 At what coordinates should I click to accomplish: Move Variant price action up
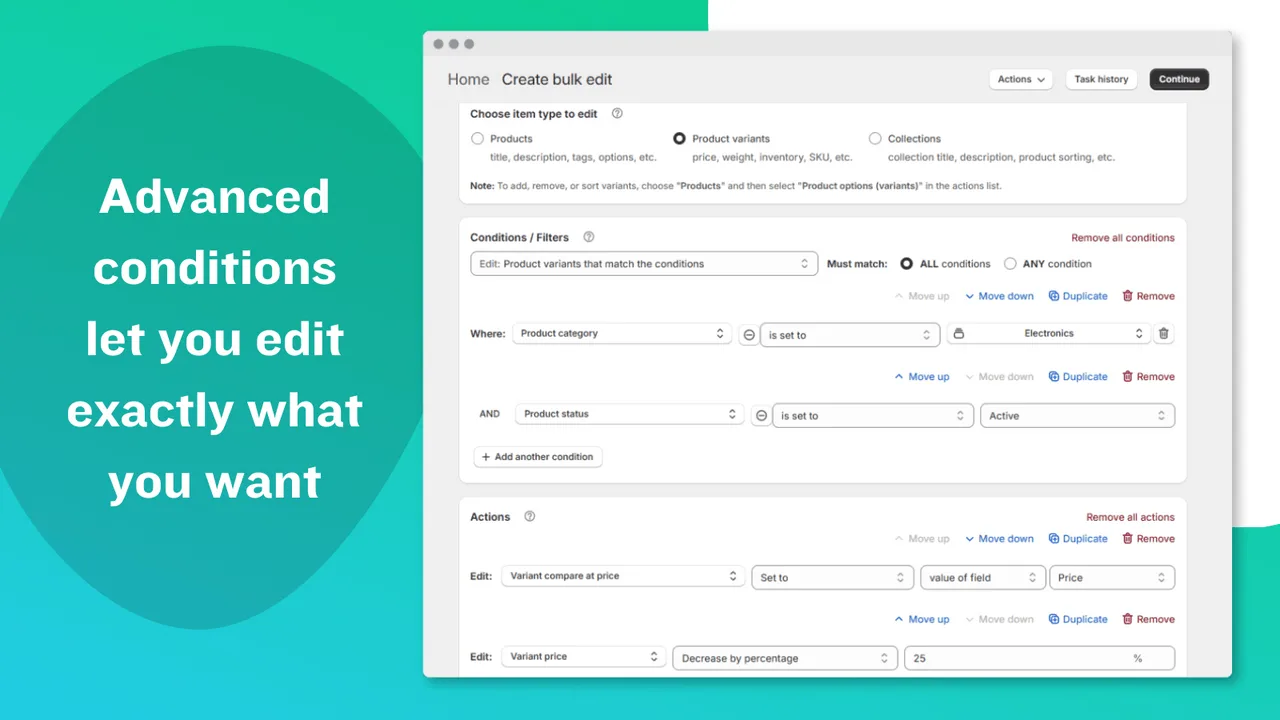[921, 619]
